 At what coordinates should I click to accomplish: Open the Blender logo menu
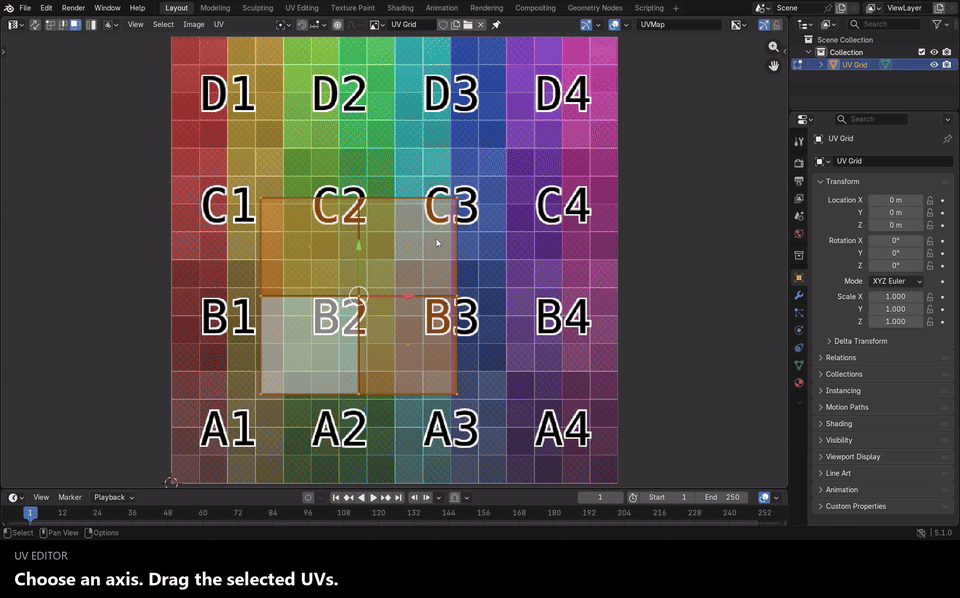click(x=9, y=8)
